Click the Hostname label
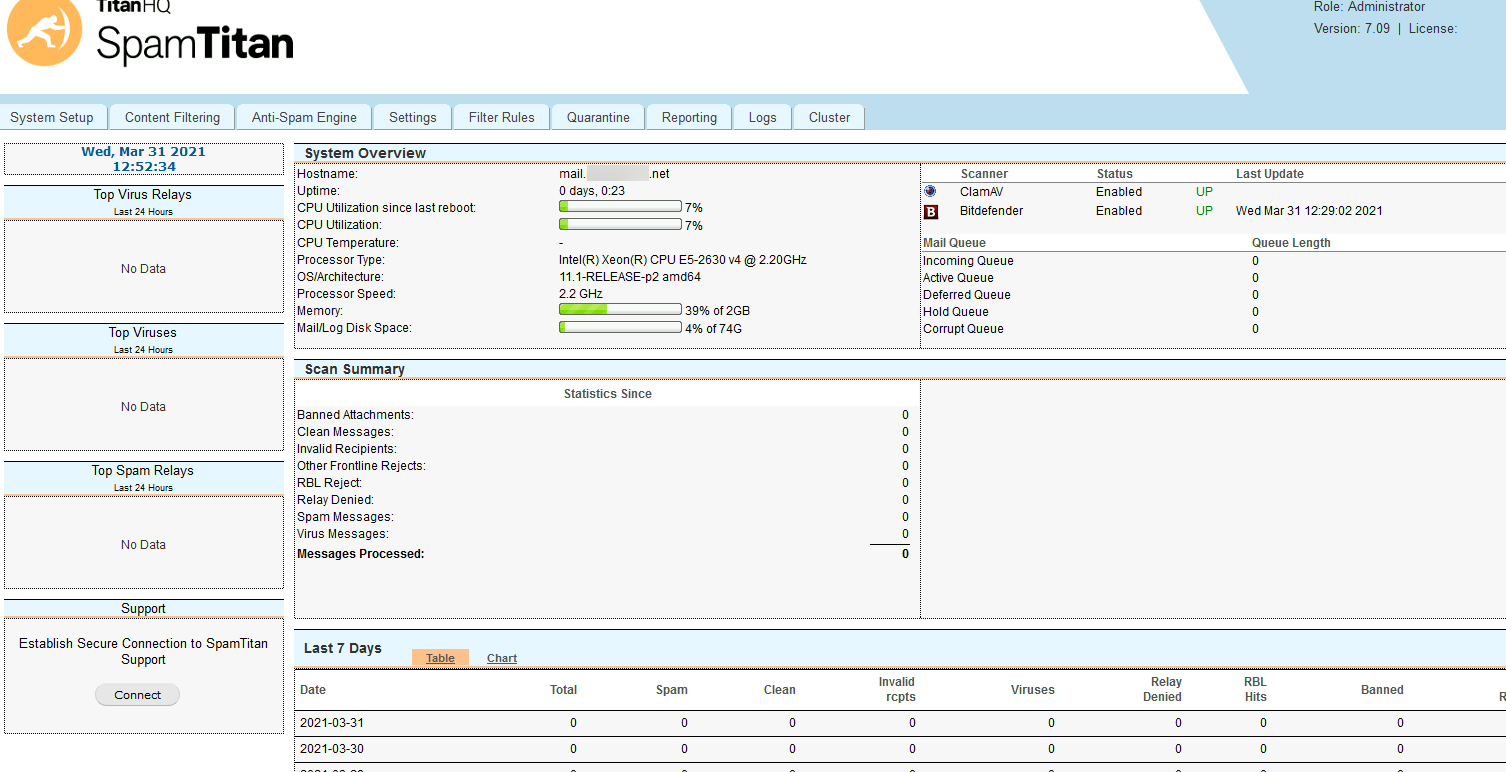 click(x=327, y=174)
